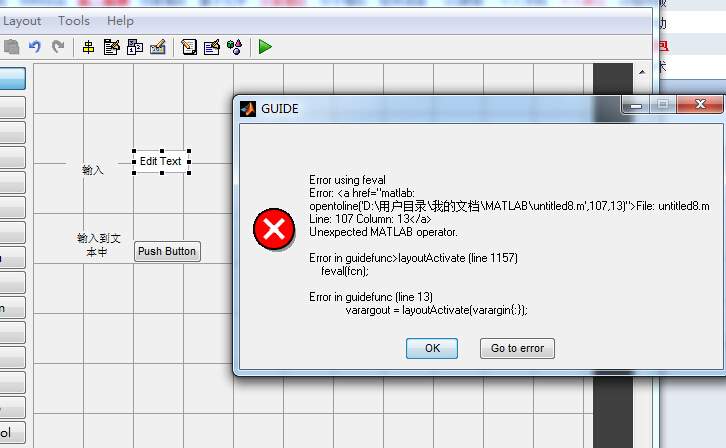The image size is (726, 448).
Task: Open the Tab Order Editor icon
Action: click(135, 47)
